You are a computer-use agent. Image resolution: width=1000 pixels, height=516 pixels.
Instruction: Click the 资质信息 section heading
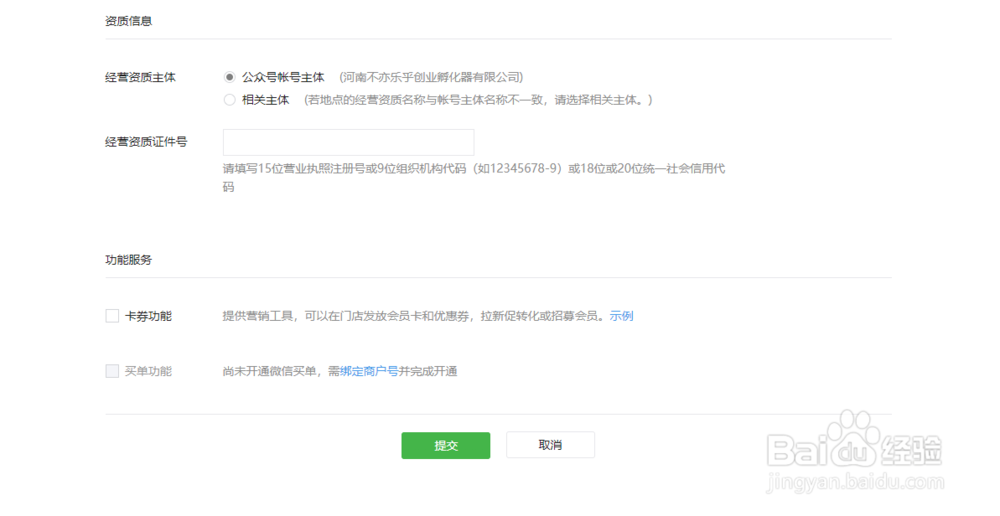[x=129, y=21]
